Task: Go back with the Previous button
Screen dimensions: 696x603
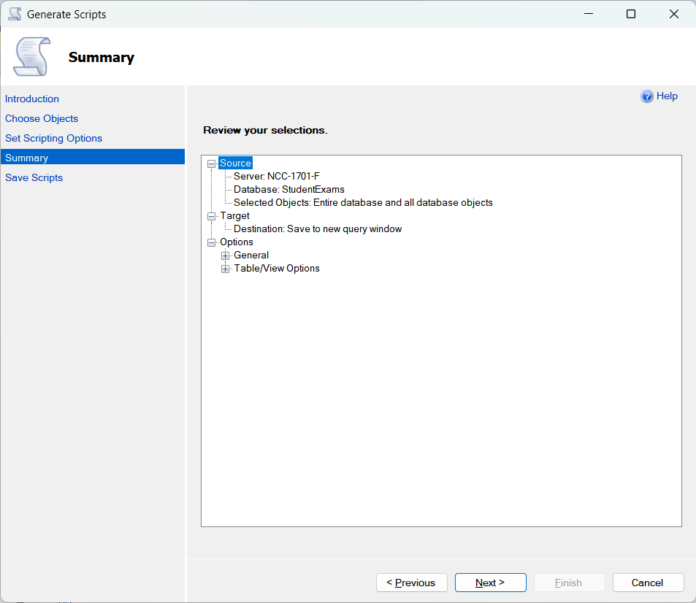Action: tap(411, 583)
